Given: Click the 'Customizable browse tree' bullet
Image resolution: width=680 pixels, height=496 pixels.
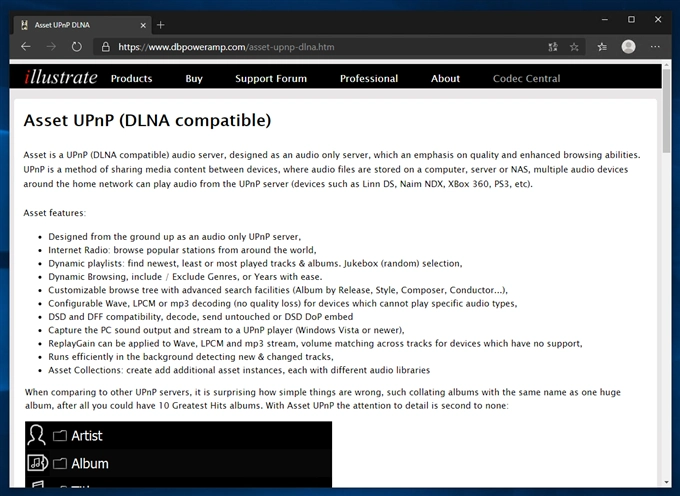Looking at the screenshot, I should click(x=278, y=290).
